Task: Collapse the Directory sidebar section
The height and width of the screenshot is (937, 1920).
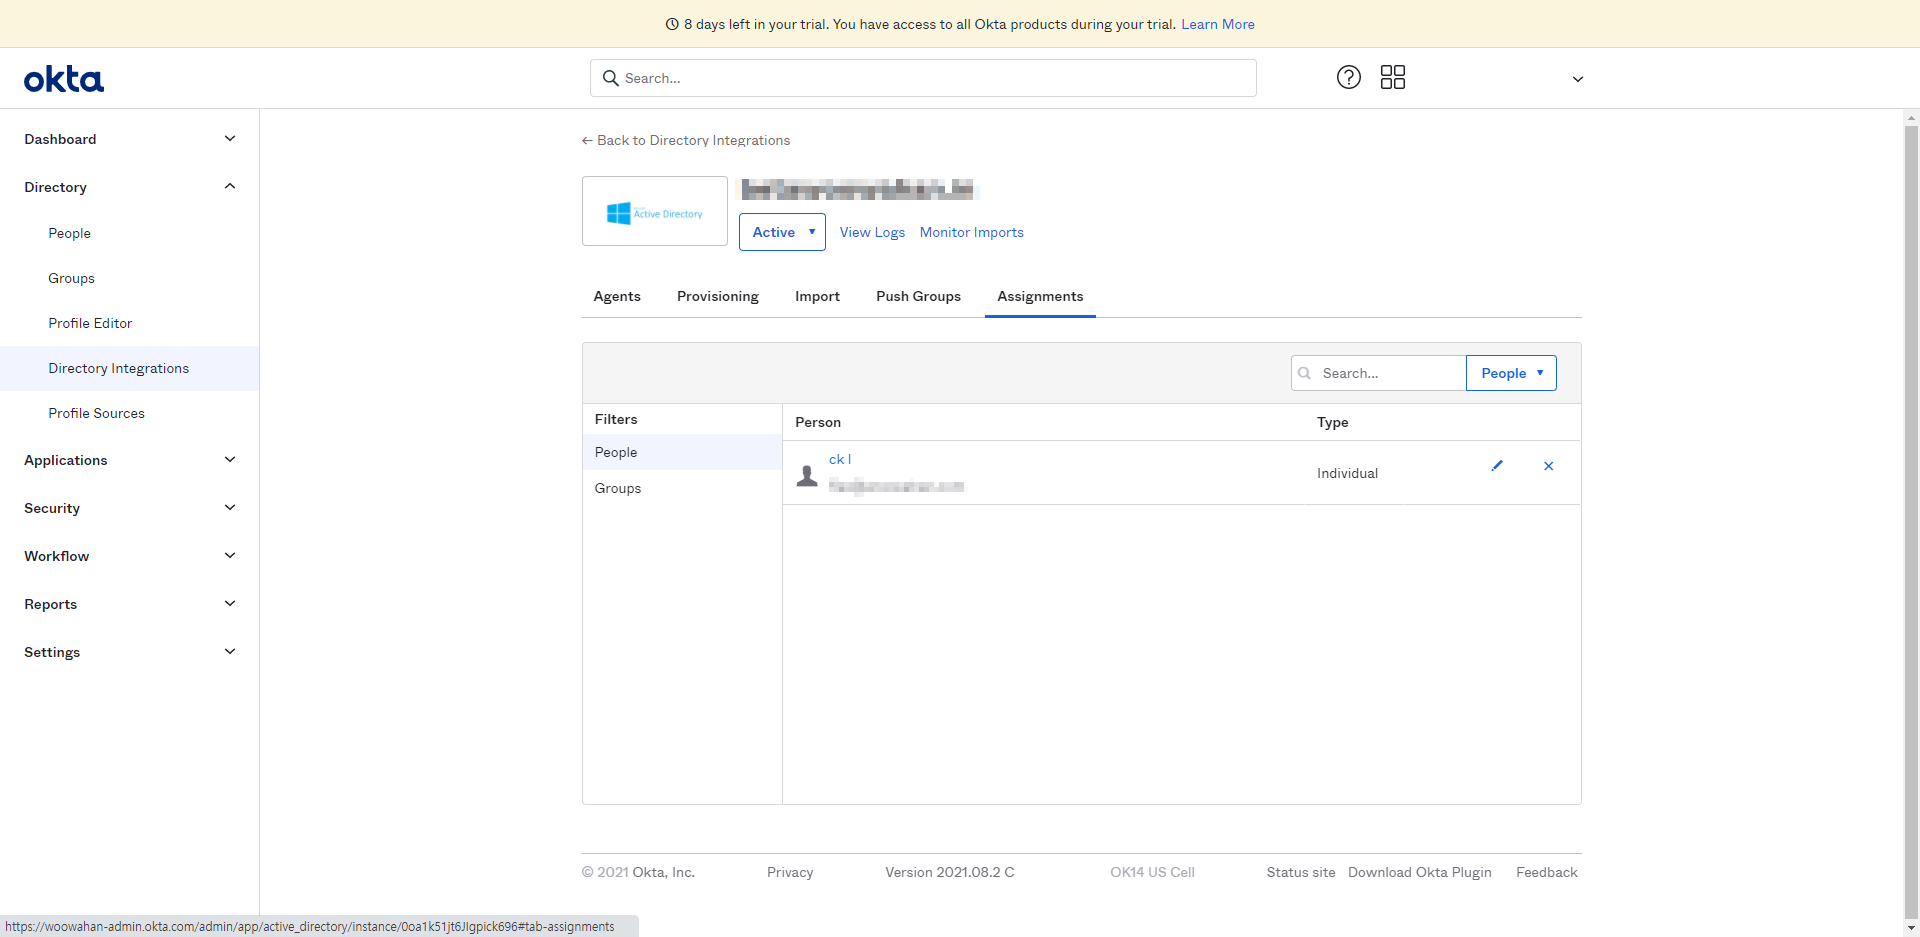Action: tap(130, 187)
